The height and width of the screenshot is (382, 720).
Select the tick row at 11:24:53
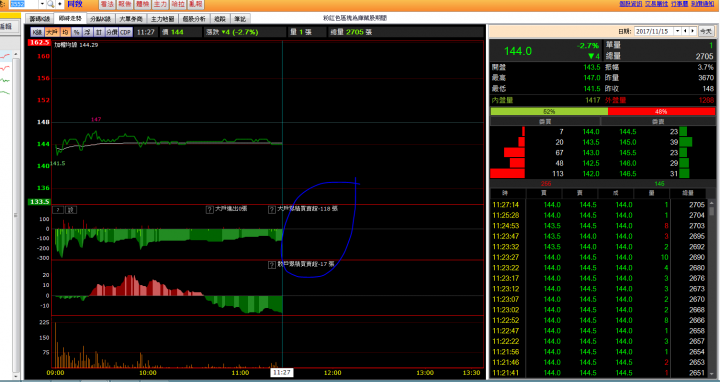tap(599, 226)
